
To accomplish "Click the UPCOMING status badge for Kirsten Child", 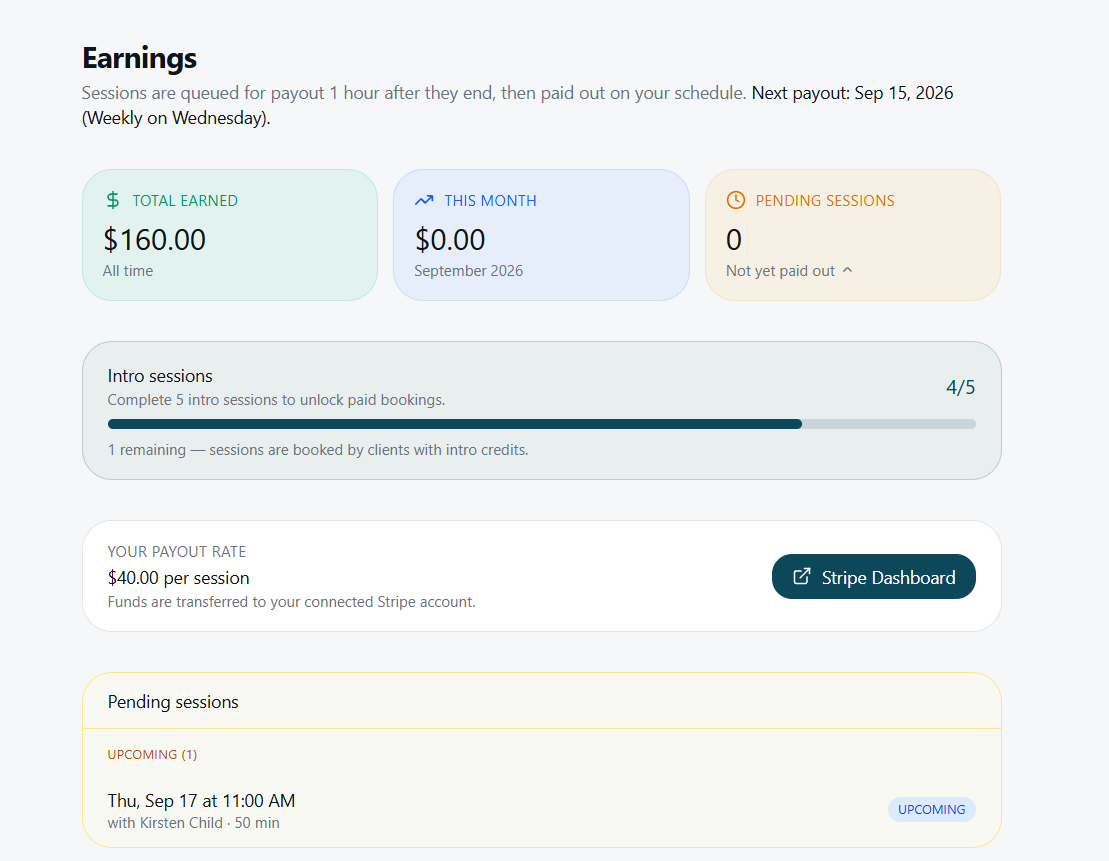I will 931,809.
